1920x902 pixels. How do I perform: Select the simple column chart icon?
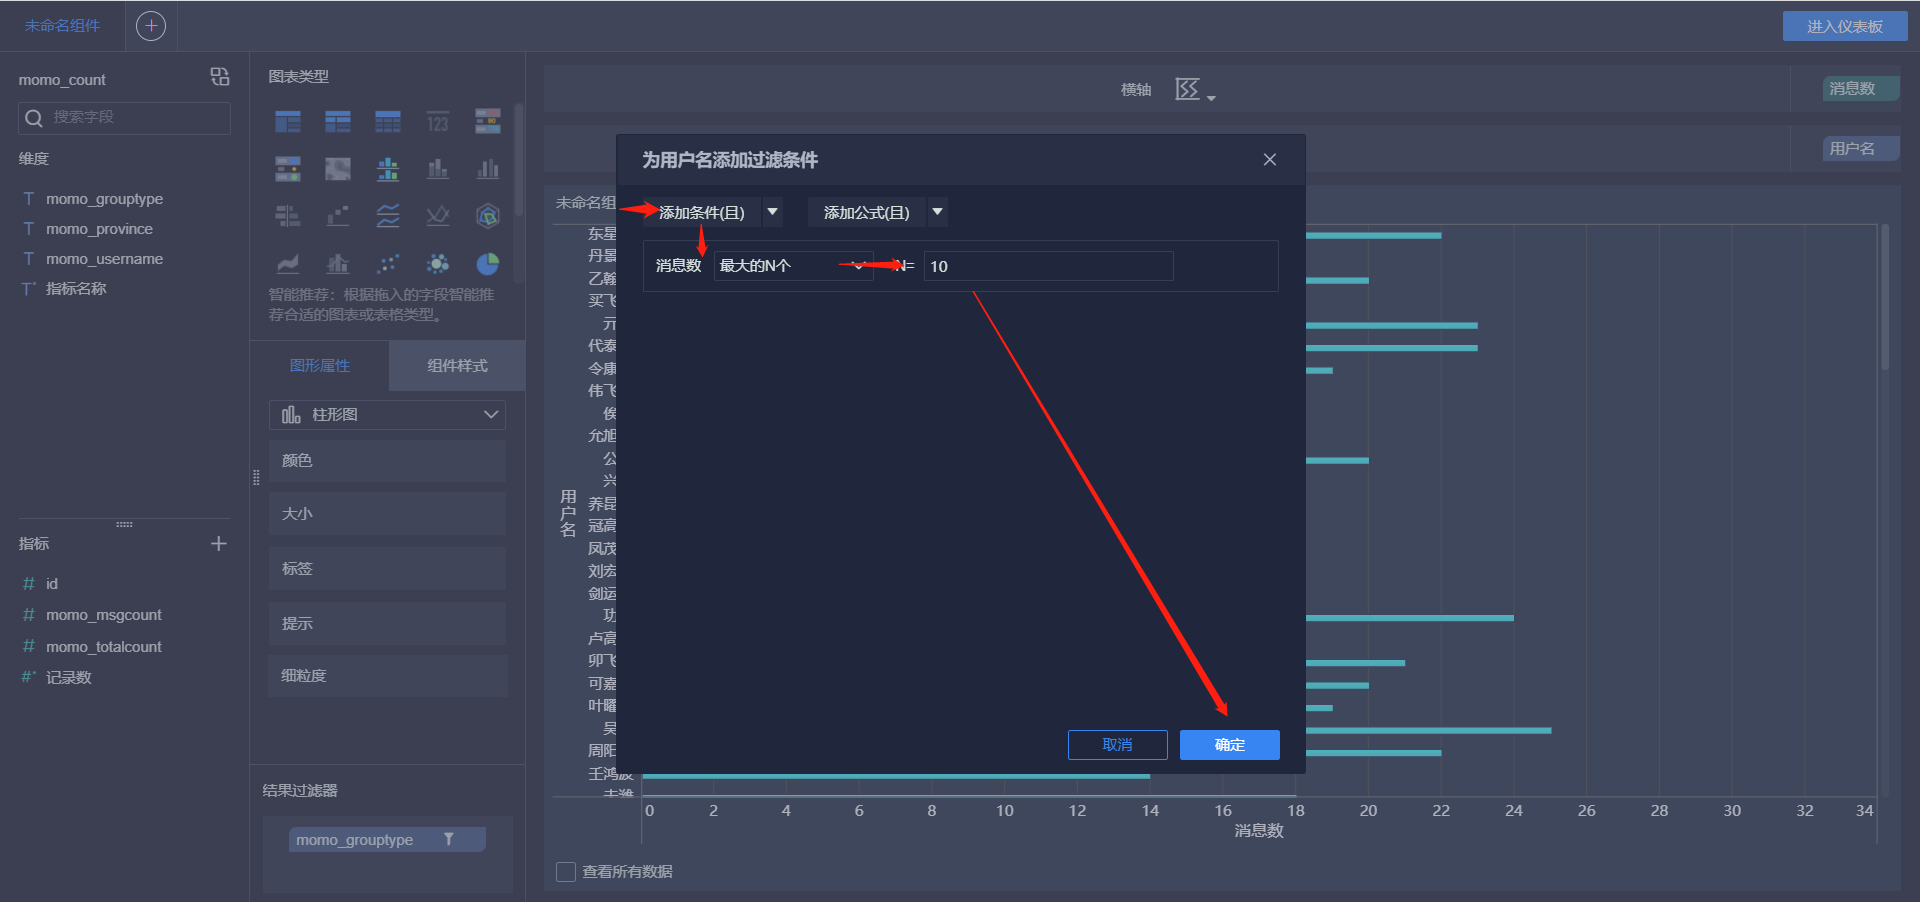pyautogui.click(x=488, y=169)
